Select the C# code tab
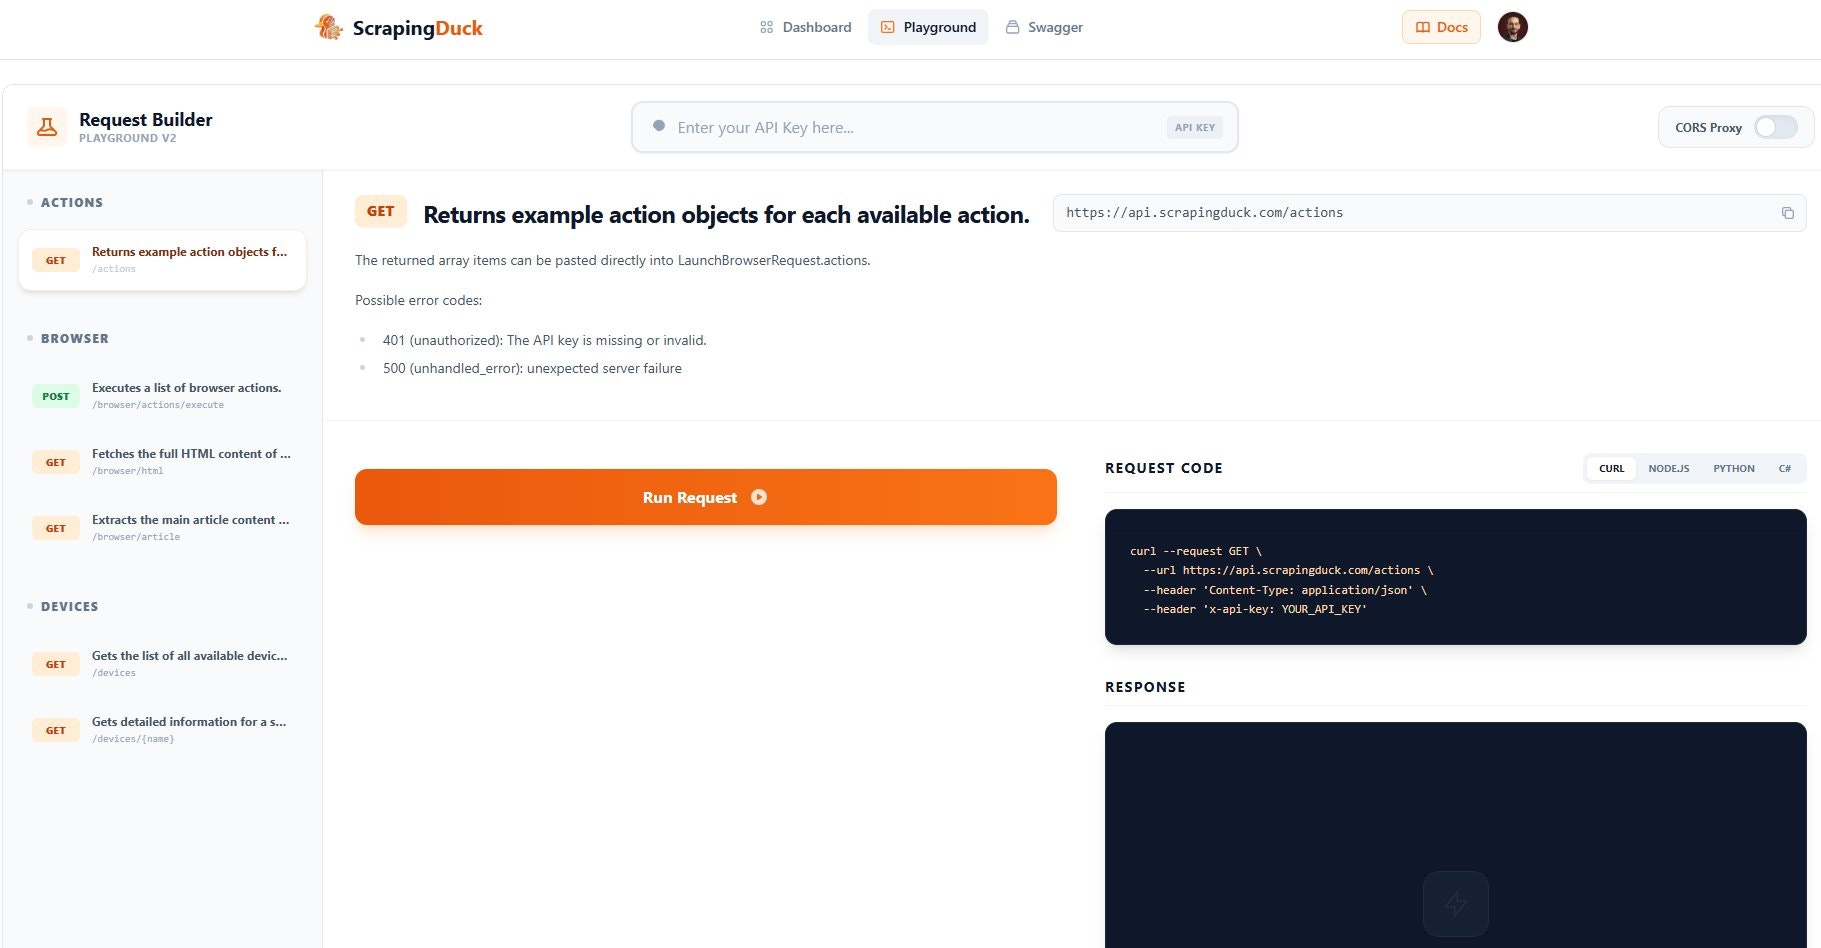Screen dimensions: 1821x948 coord(1784,468)
